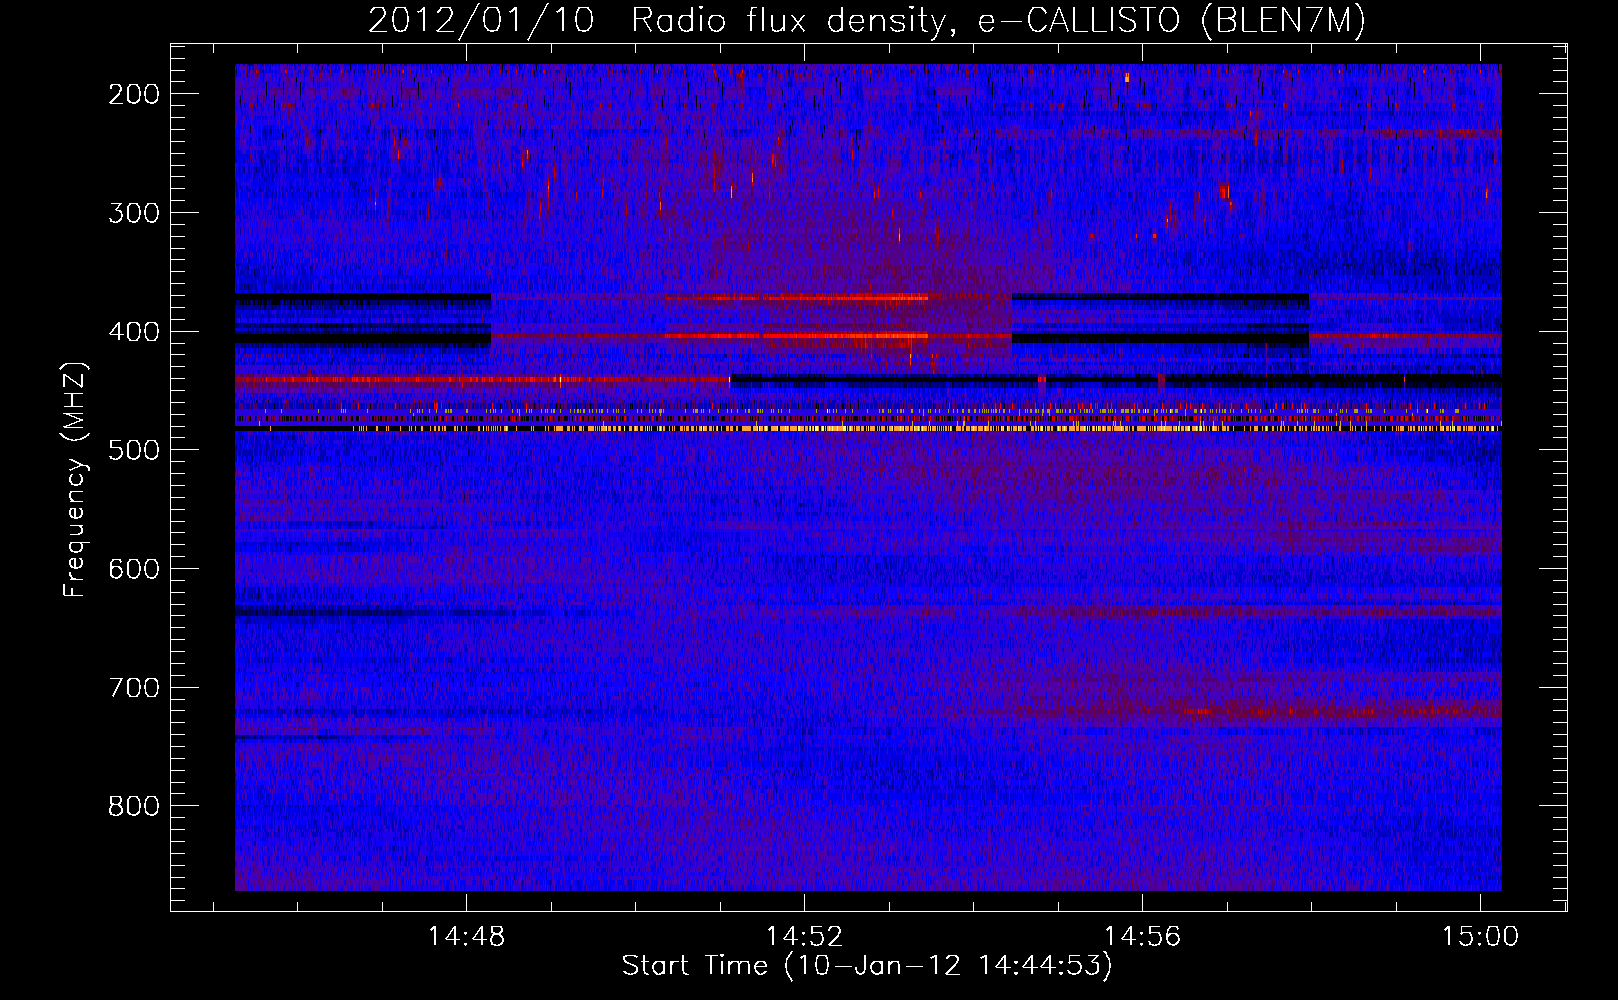Select the 500 frequency tick label
This screenshot has width=1618, height=1000.
133,450
